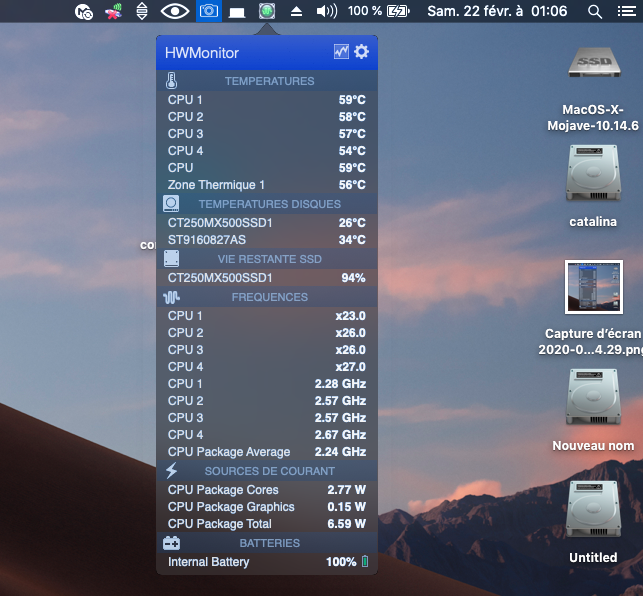The height and width of the screenshot is (596, 643).
Task: Click the battery status 100 % indicator
Action: [379, 11]
